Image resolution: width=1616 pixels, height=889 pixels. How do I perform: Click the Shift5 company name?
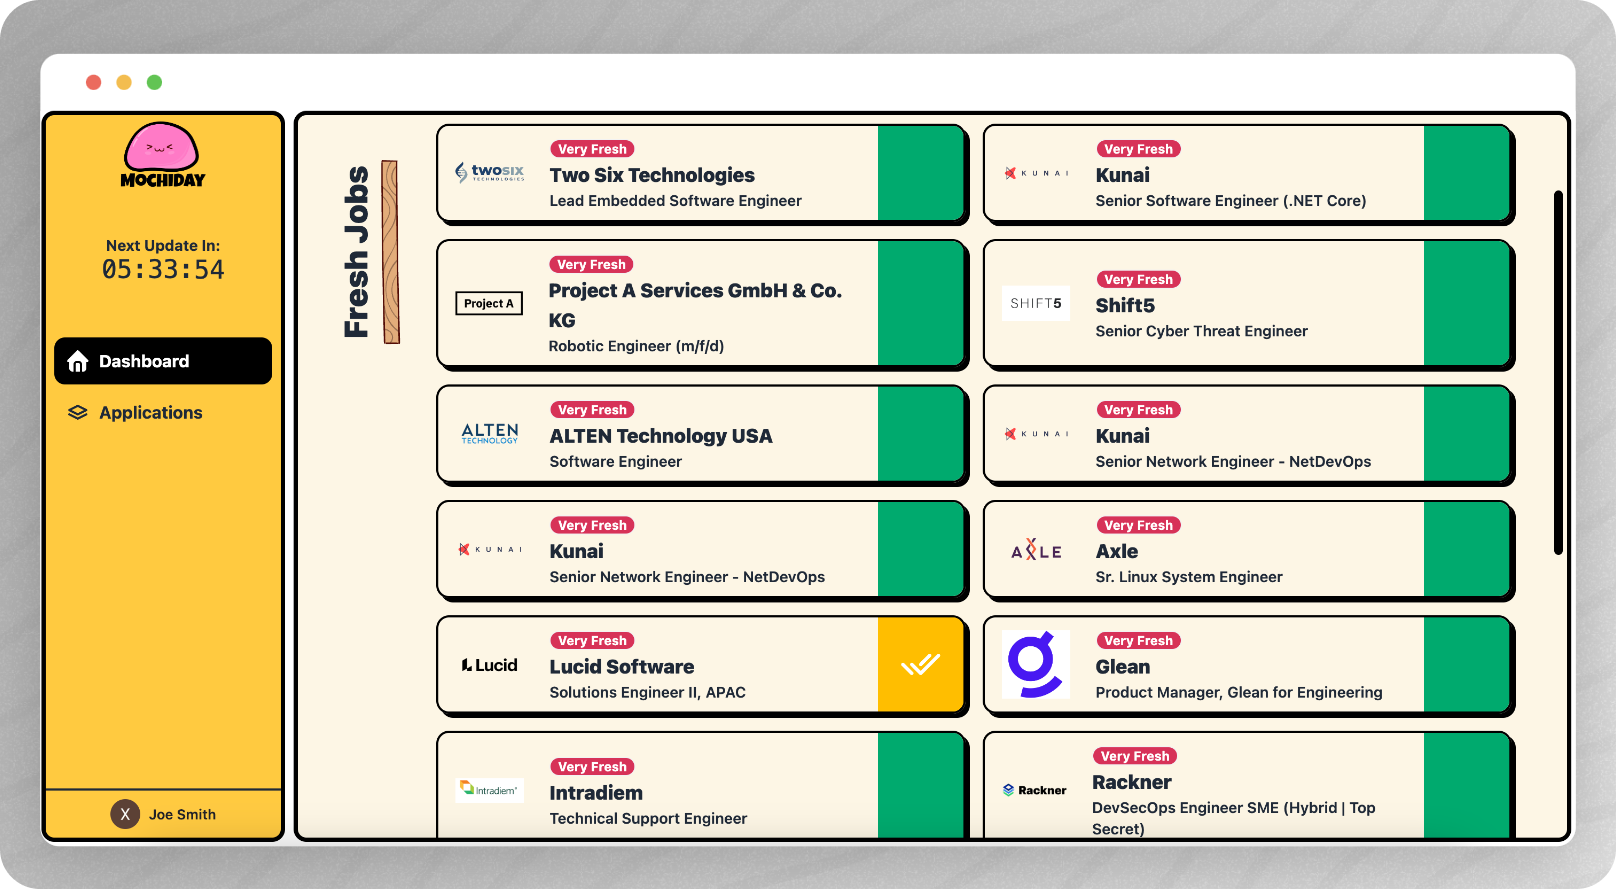1125,306
